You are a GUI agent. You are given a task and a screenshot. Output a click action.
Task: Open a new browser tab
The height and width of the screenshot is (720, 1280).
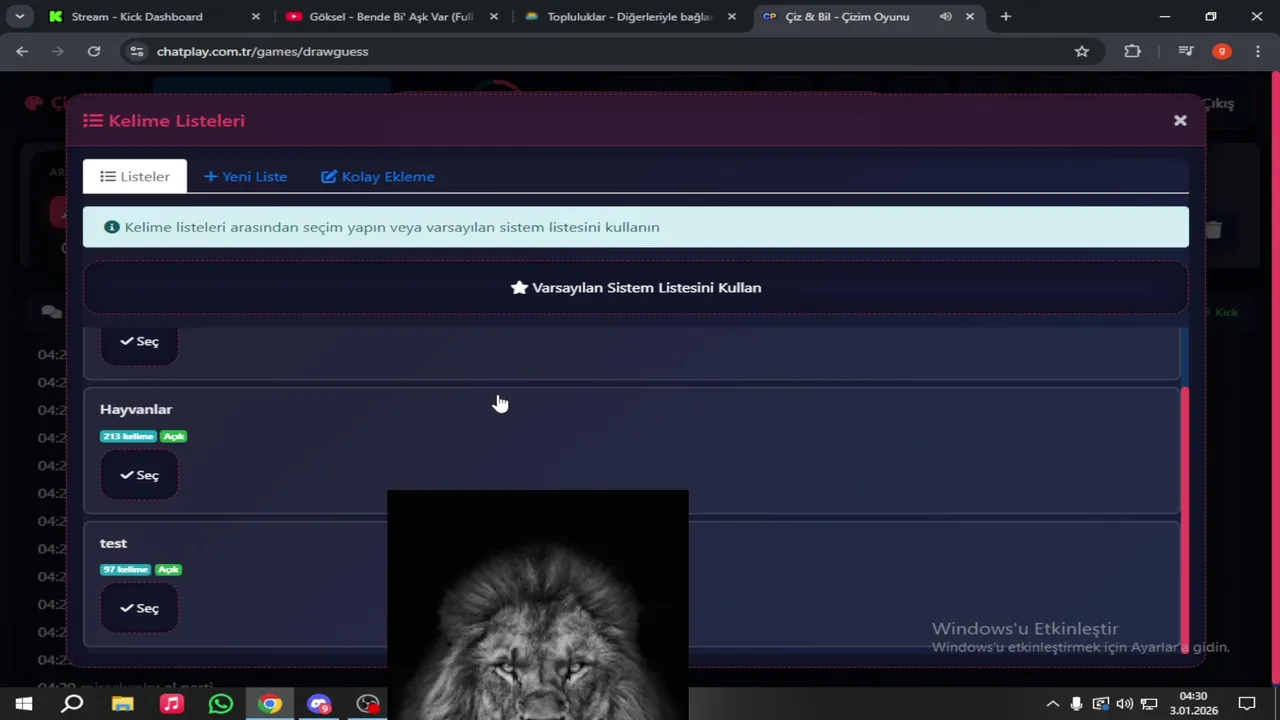(1006, 16)
